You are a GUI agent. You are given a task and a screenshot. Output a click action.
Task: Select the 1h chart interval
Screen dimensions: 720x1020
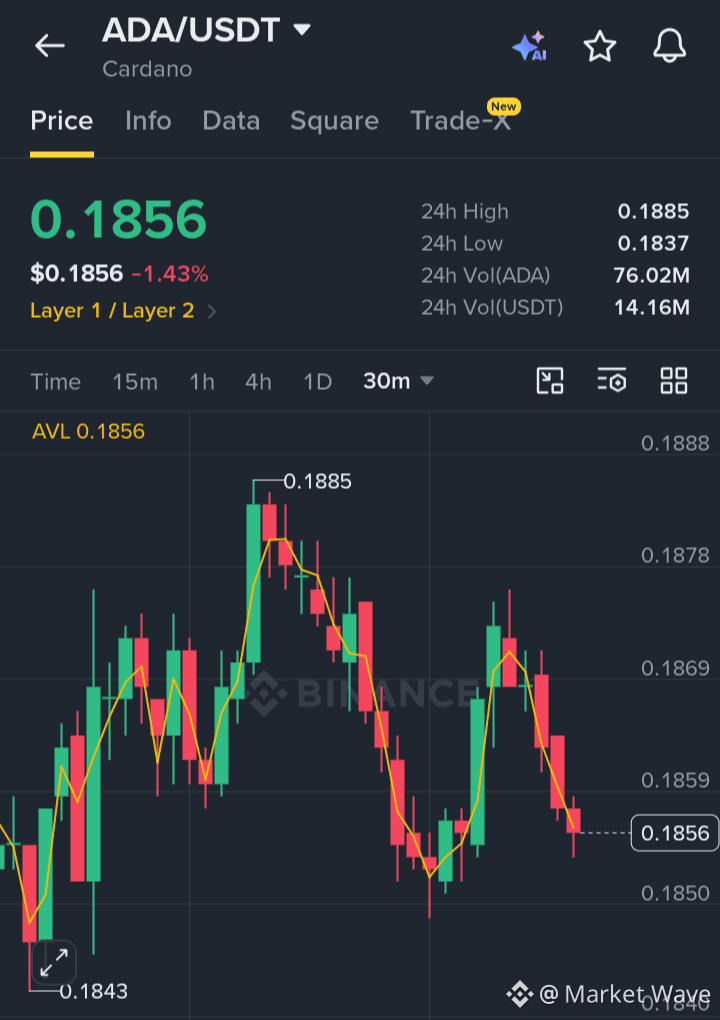pyautogui.click(x=202, y=381)
